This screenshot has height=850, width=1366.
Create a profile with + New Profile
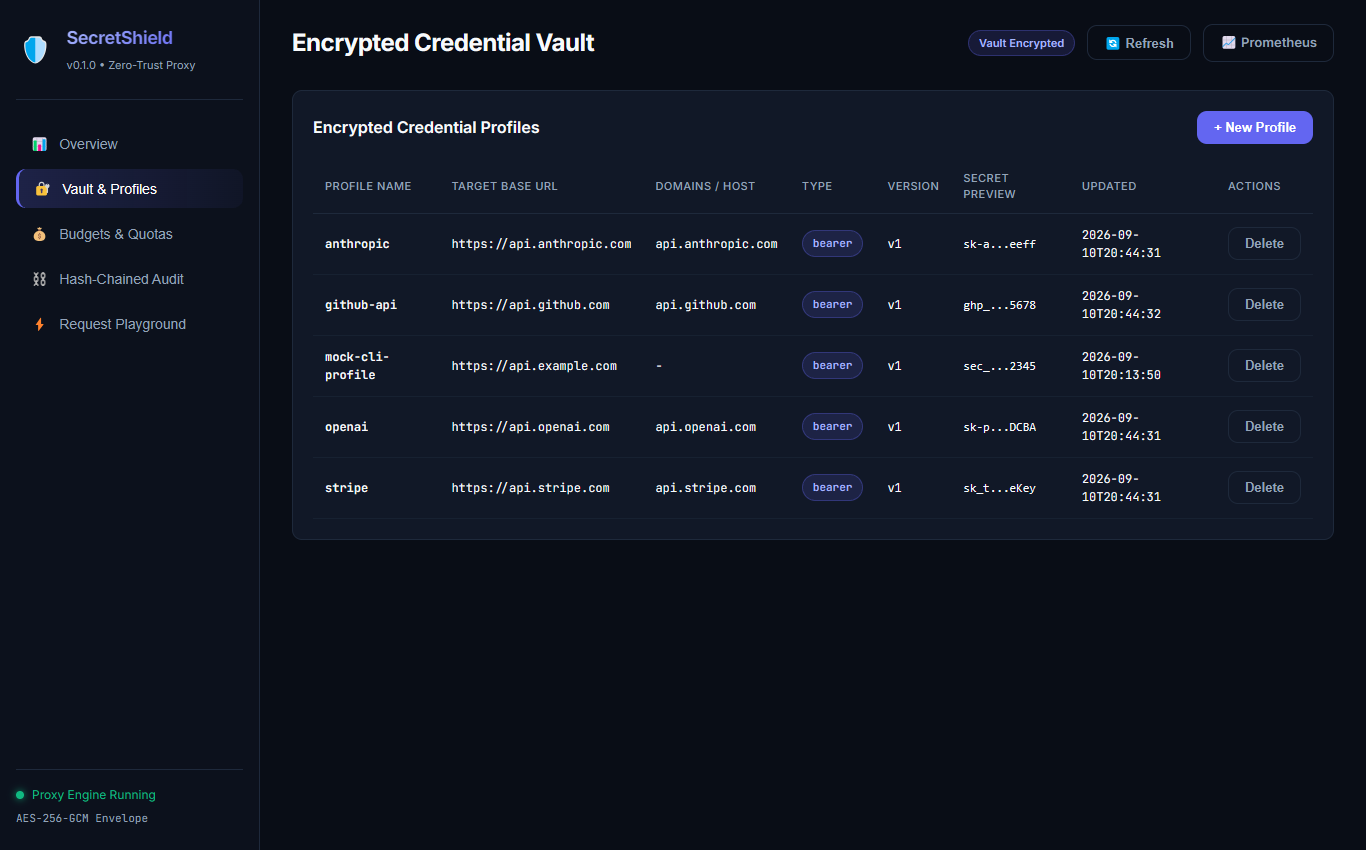pyautogui.click(x=1254, y=127)
